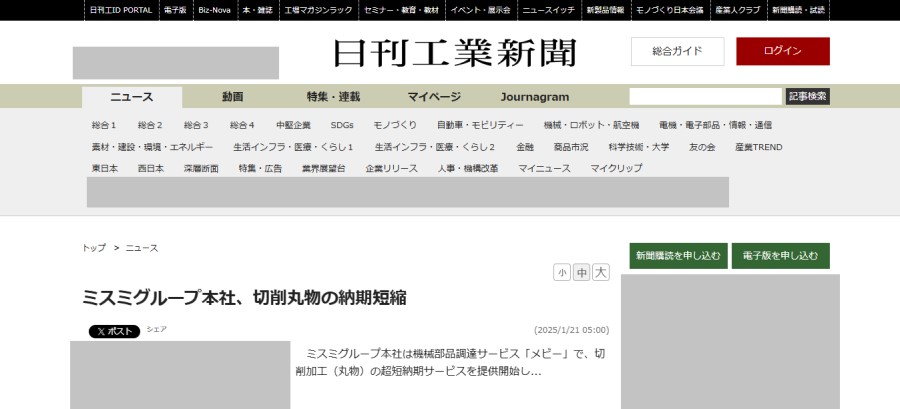Click トップ breadcrumb link
Viewport: 900px width, 409px height.
(94, 248)
